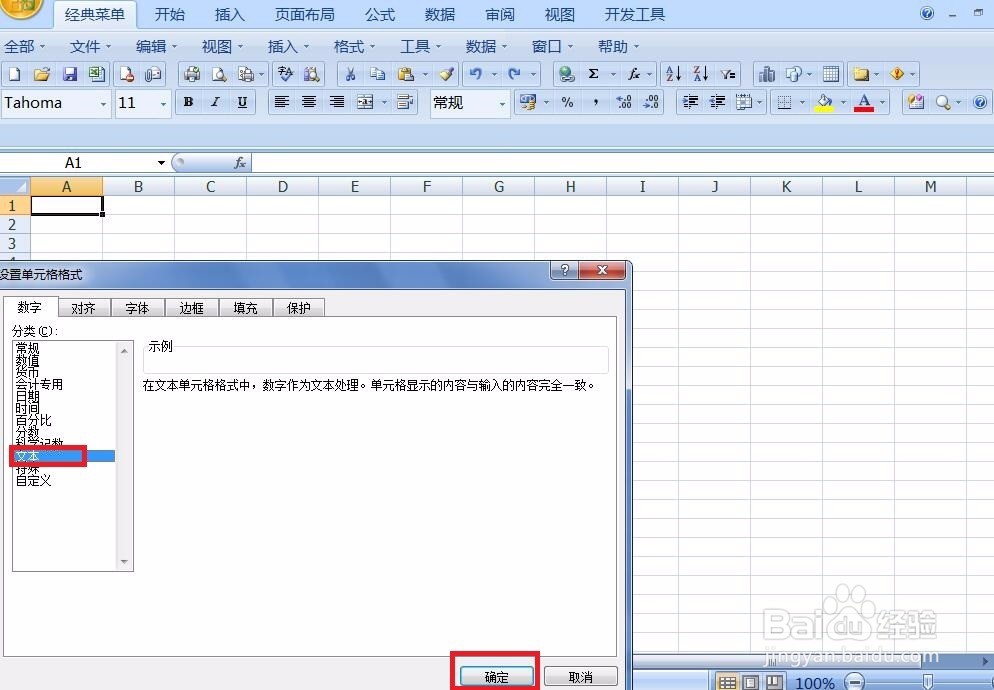994x690 pixels.
Task: Open the Tahoma font name dropdown
Action: pyautogui.click(x=103, y=103)
